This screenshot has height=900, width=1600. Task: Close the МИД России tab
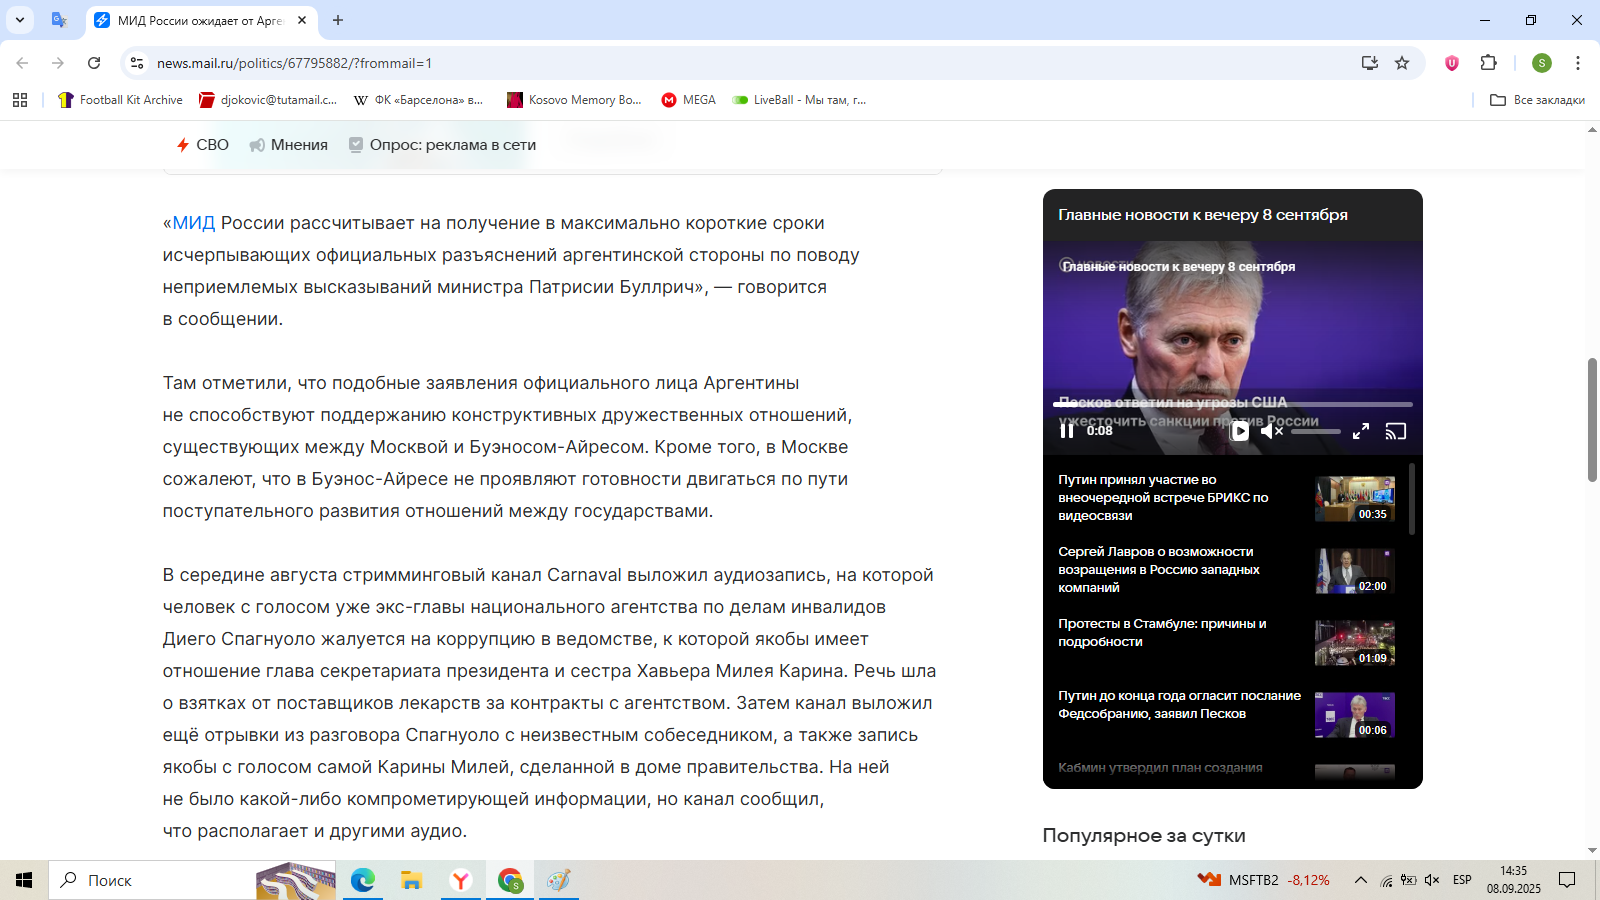302,20
